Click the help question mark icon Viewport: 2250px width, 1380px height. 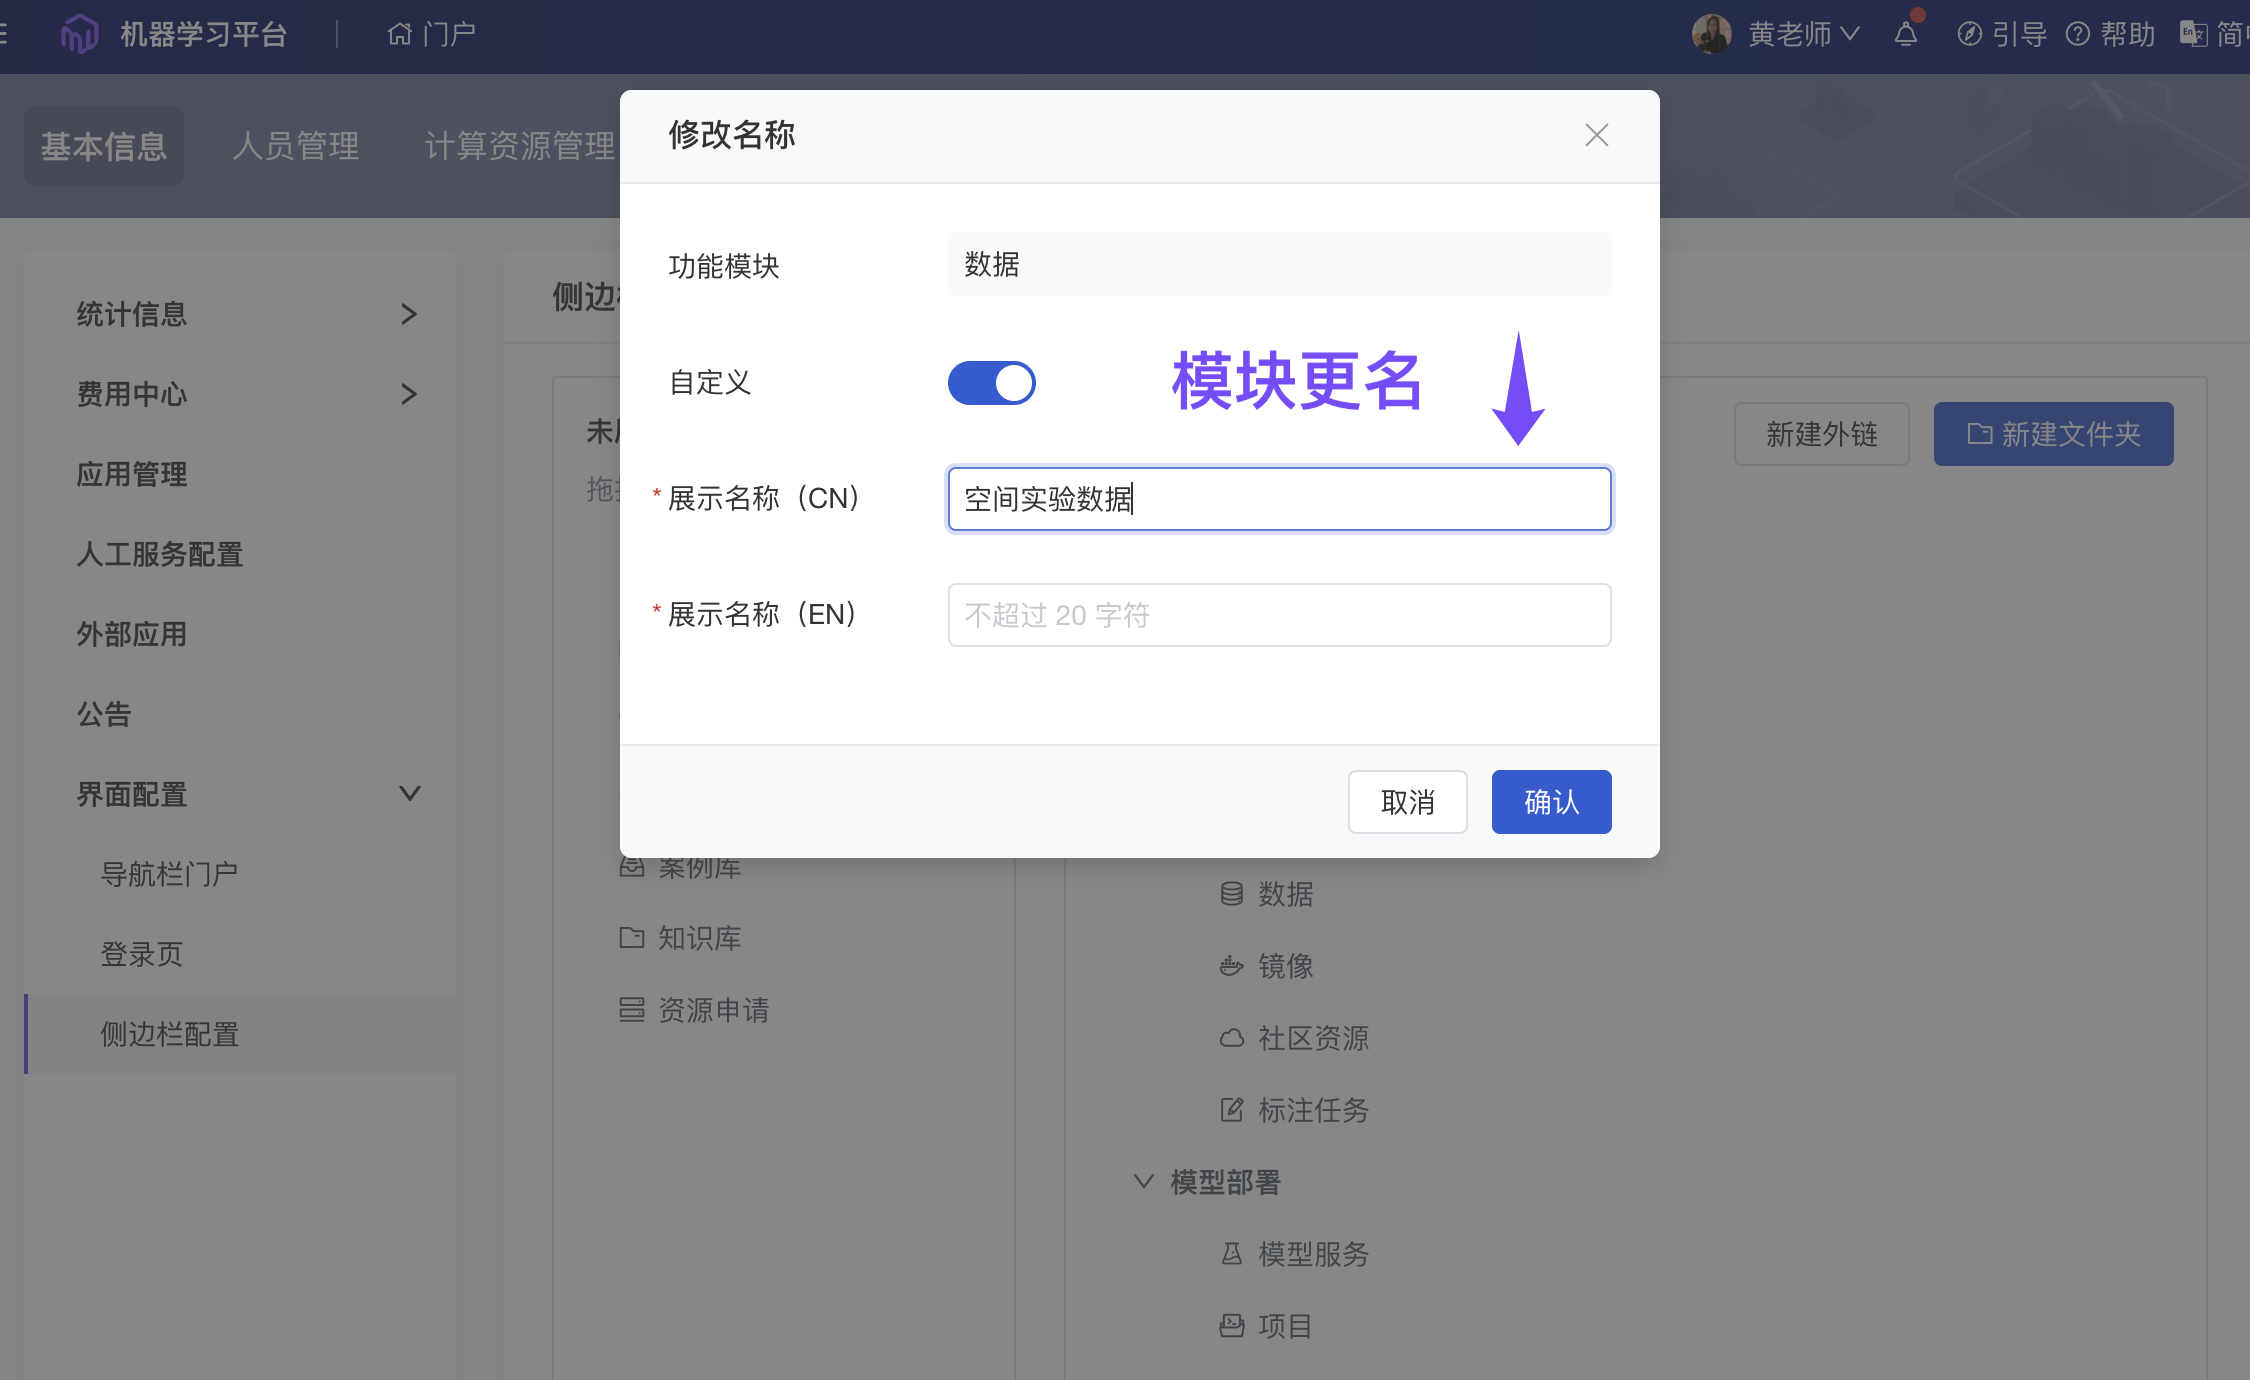coord(2078,35)
